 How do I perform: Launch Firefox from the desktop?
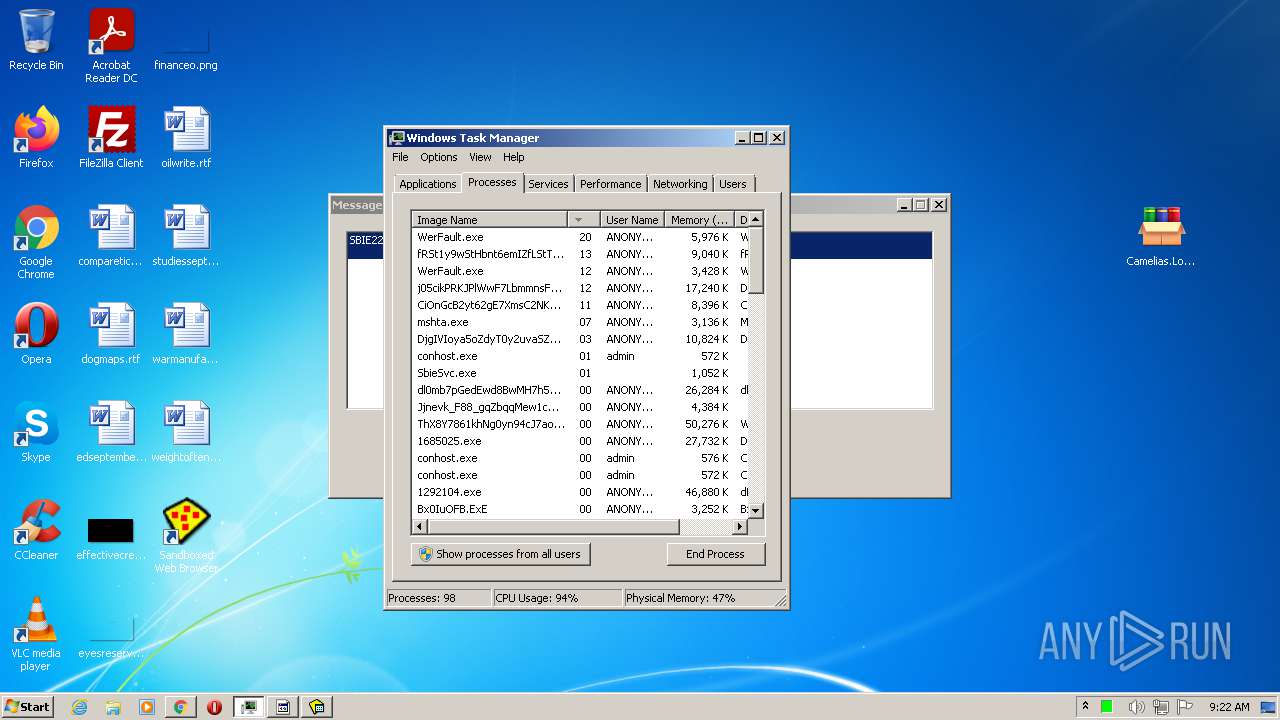coord(36,138)
